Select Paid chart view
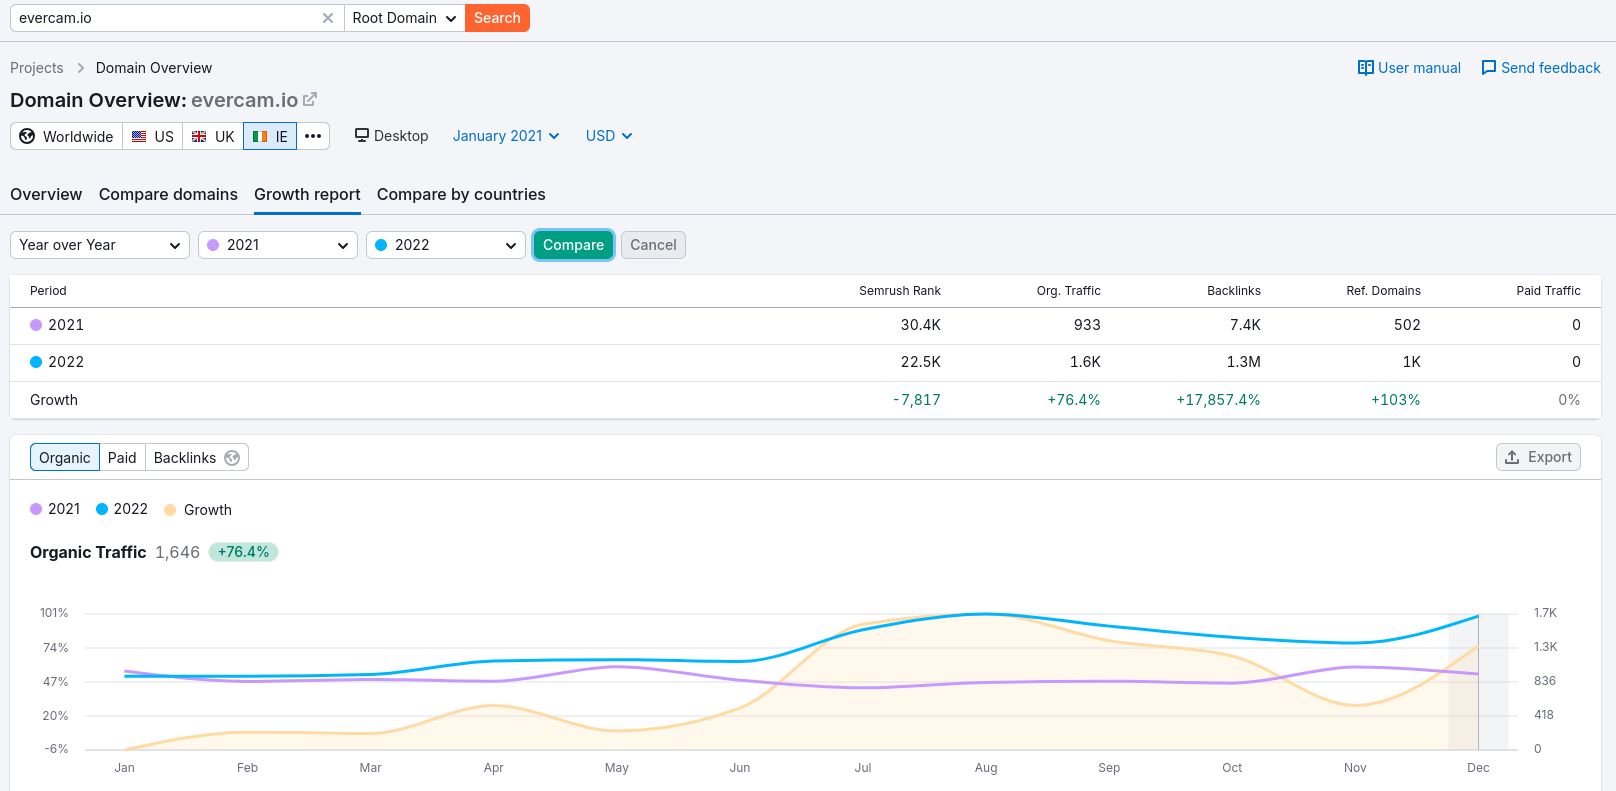 click(122, 457)
